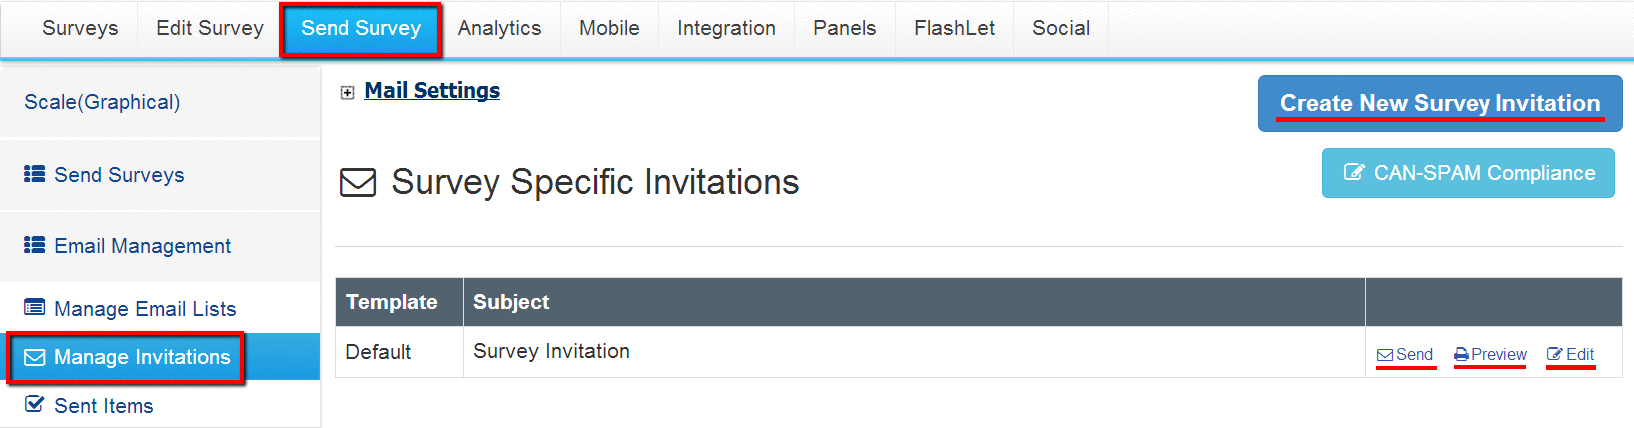Click the envelope icon on Manage Invitations
The height and width of the screenshot is (428, 1634).
coord(35,357)
